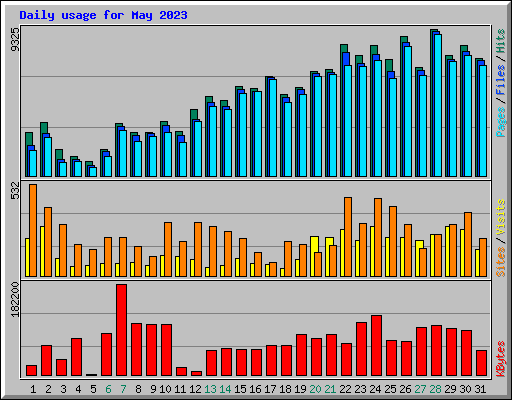
Task: Click the "Visits" legend label
Action: coord(501,218)
